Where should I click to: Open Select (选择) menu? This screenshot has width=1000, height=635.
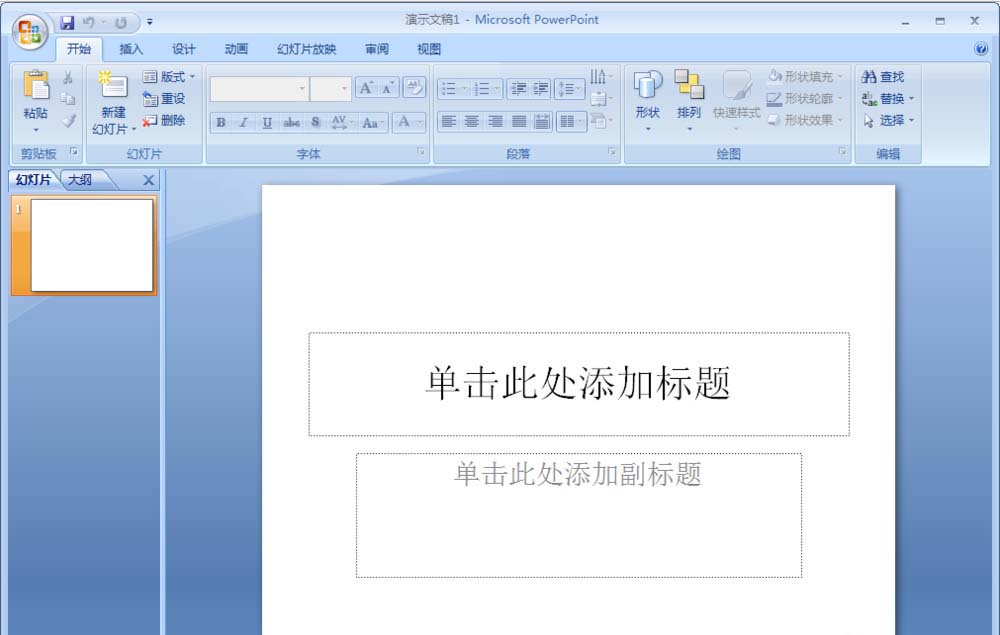(x=888, y=120)
